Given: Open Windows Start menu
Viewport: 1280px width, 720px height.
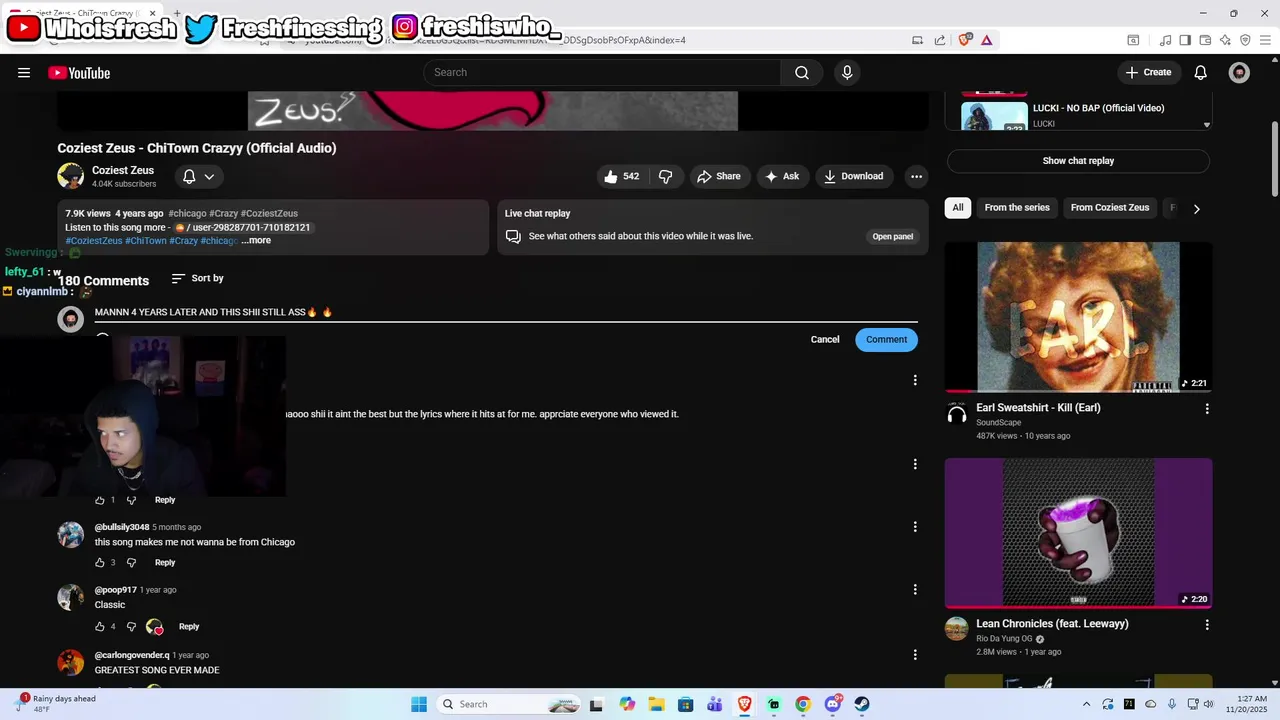Looking at the screenshot, I should point(419,704).
